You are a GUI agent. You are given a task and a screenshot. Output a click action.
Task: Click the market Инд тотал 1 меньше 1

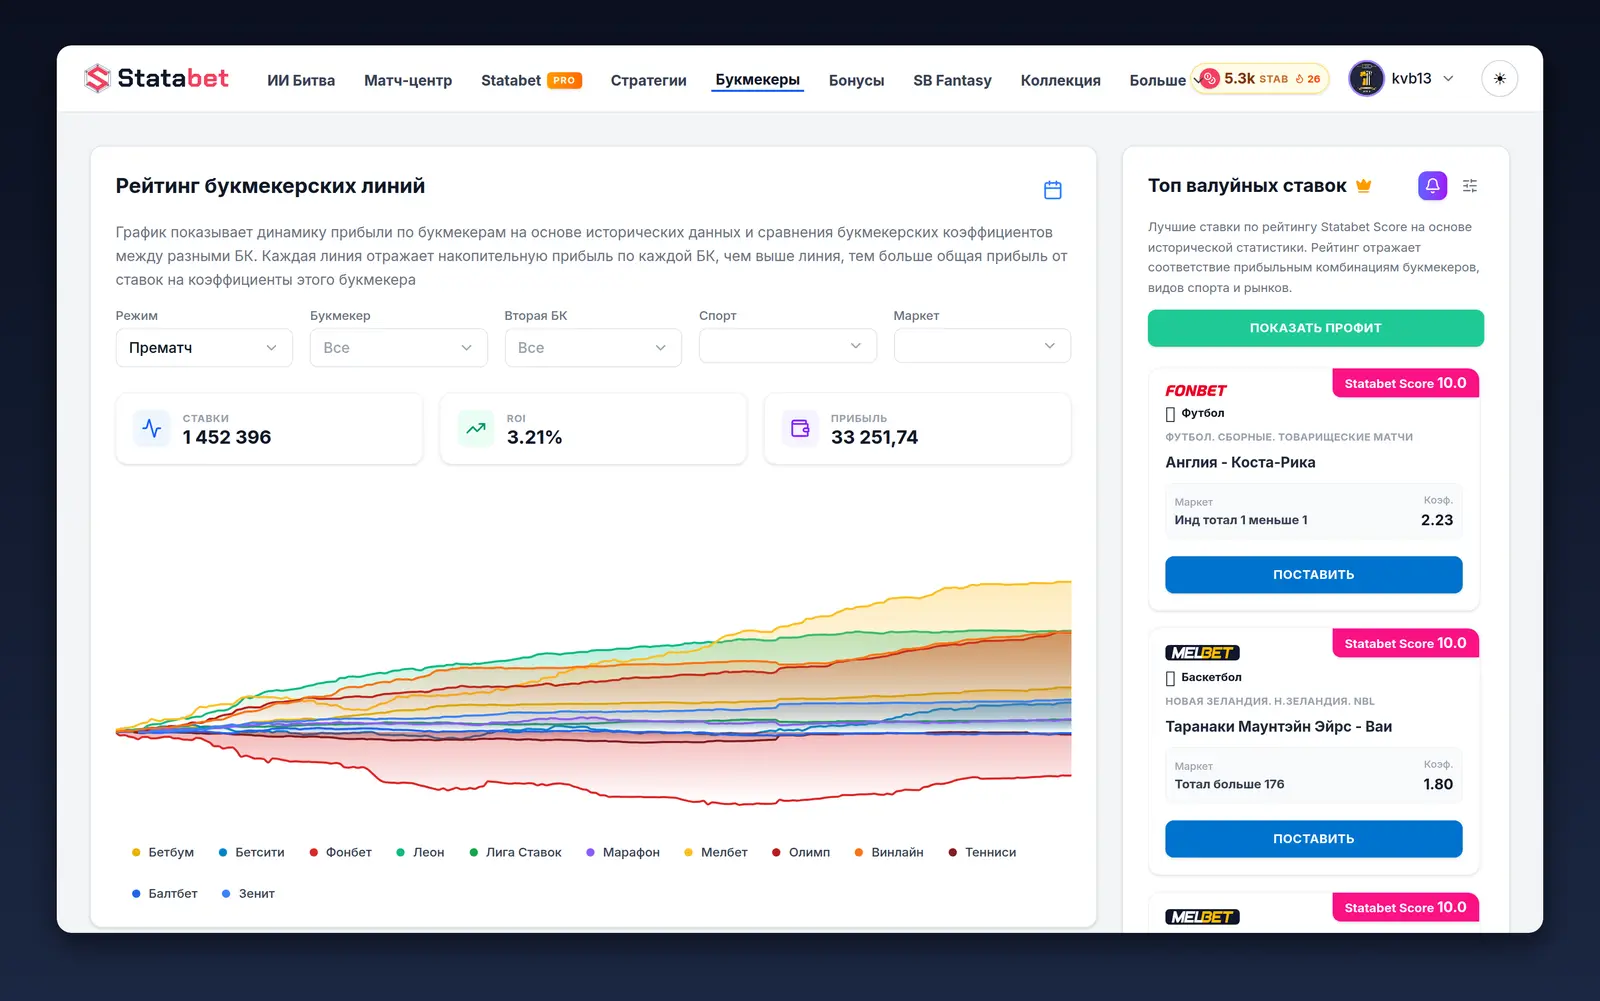1241,520
